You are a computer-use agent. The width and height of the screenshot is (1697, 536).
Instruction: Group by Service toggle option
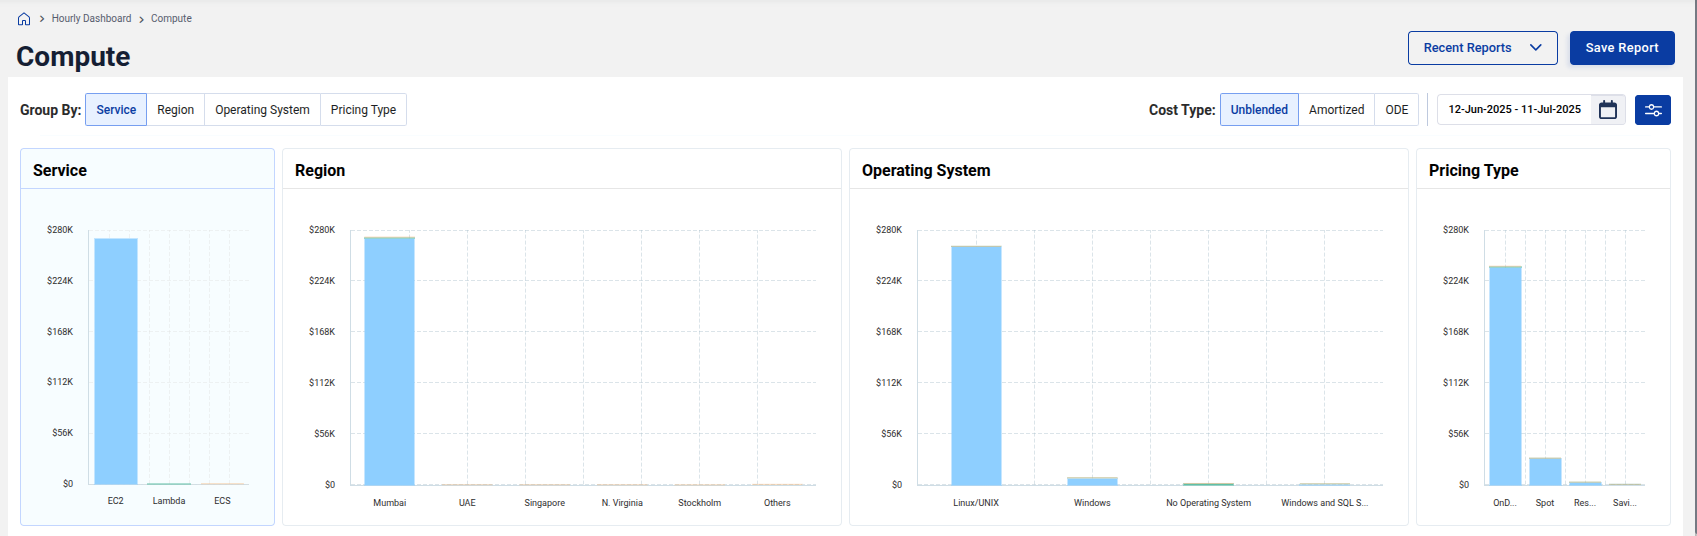pyautogui.click(x=116, y=110)
